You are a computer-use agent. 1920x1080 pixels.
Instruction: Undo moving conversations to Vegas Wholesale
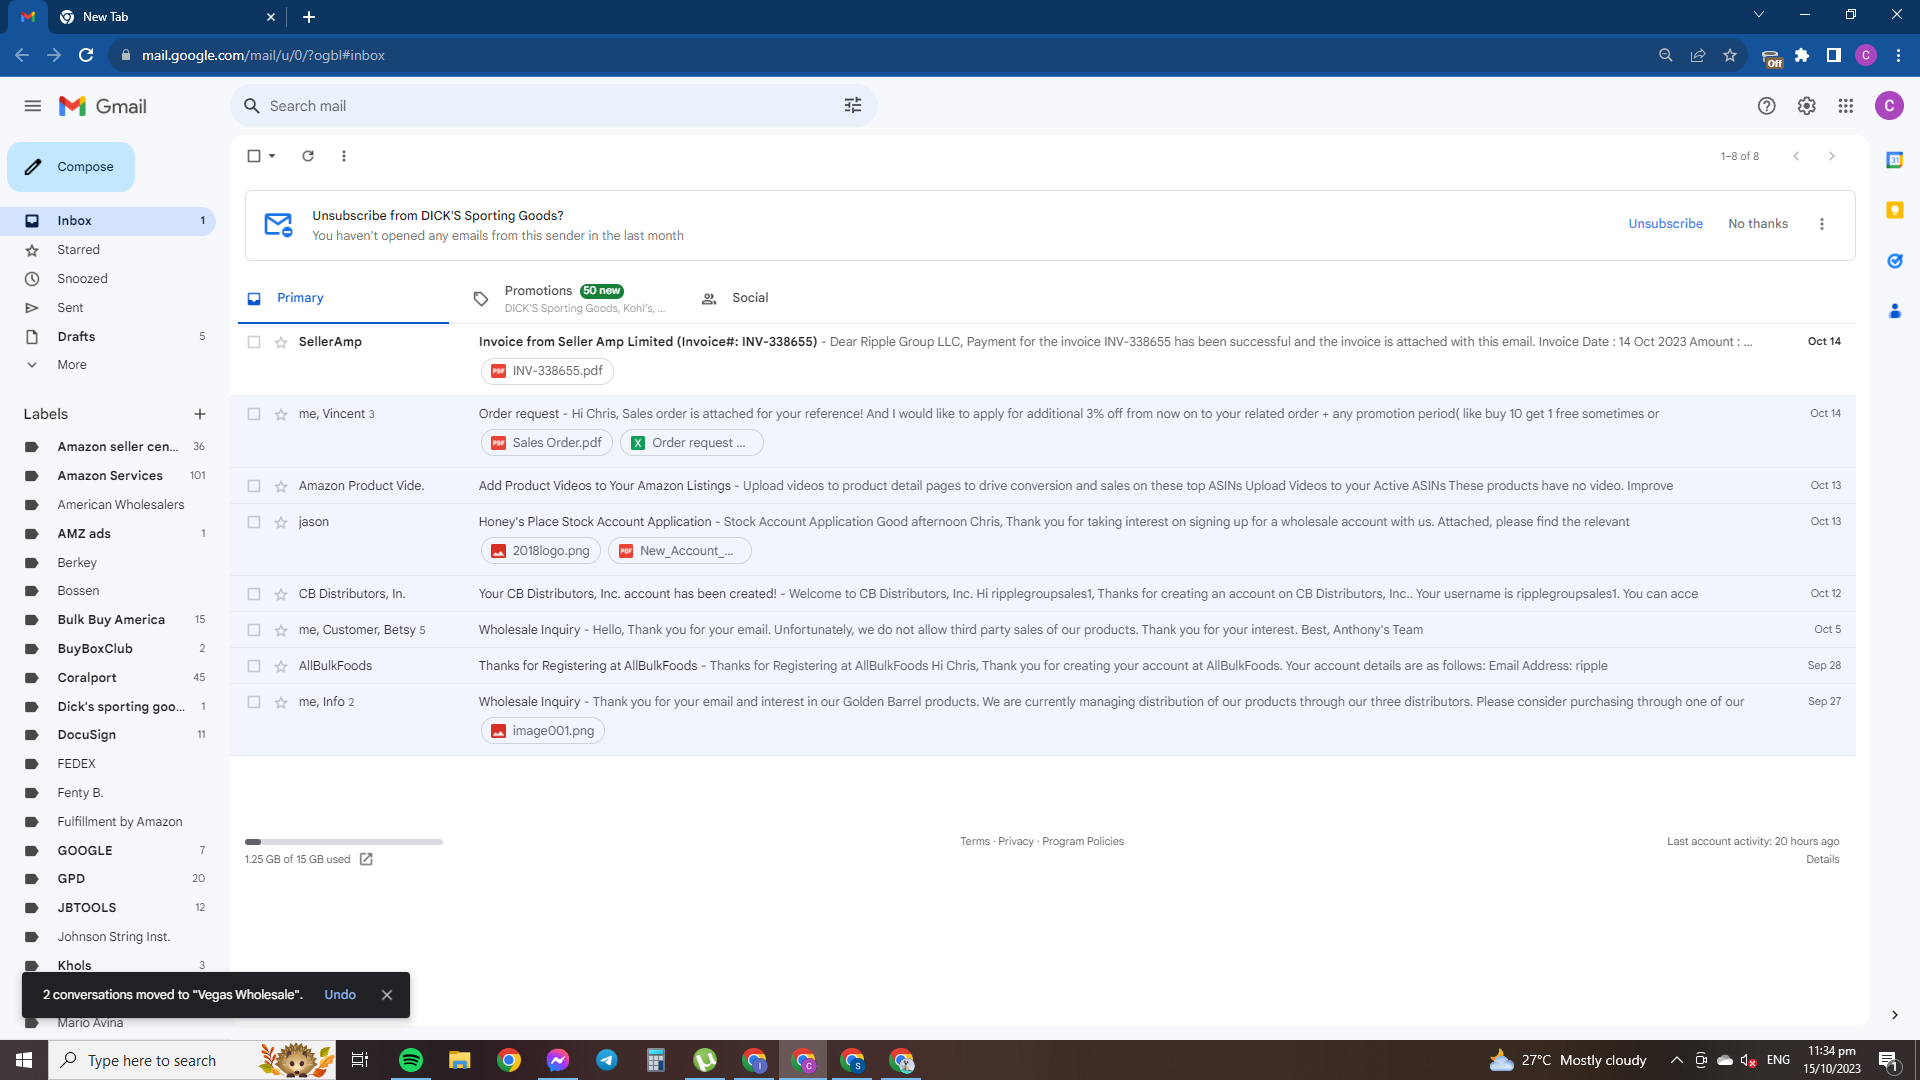pyautogui.click(x=340, y=995)
